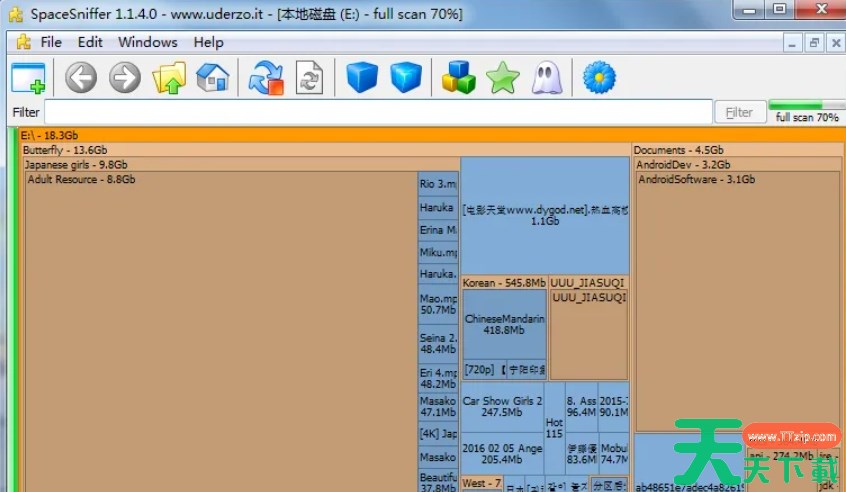Click the folder go-up-level icon
Viewport: 846px width, 492px height.
(168, 77)
